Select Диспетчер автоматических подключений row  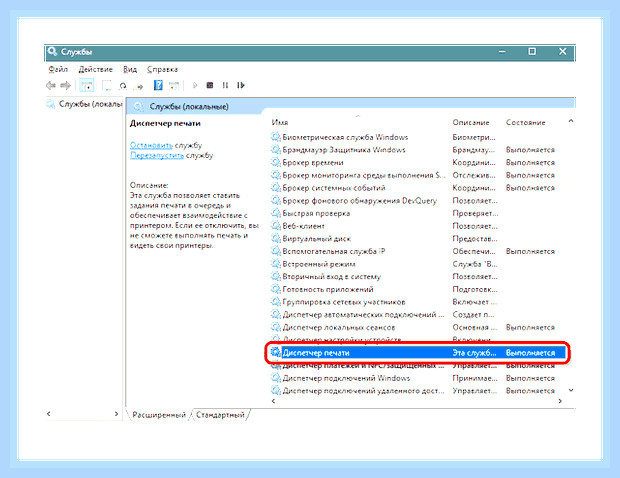point(418,314)
